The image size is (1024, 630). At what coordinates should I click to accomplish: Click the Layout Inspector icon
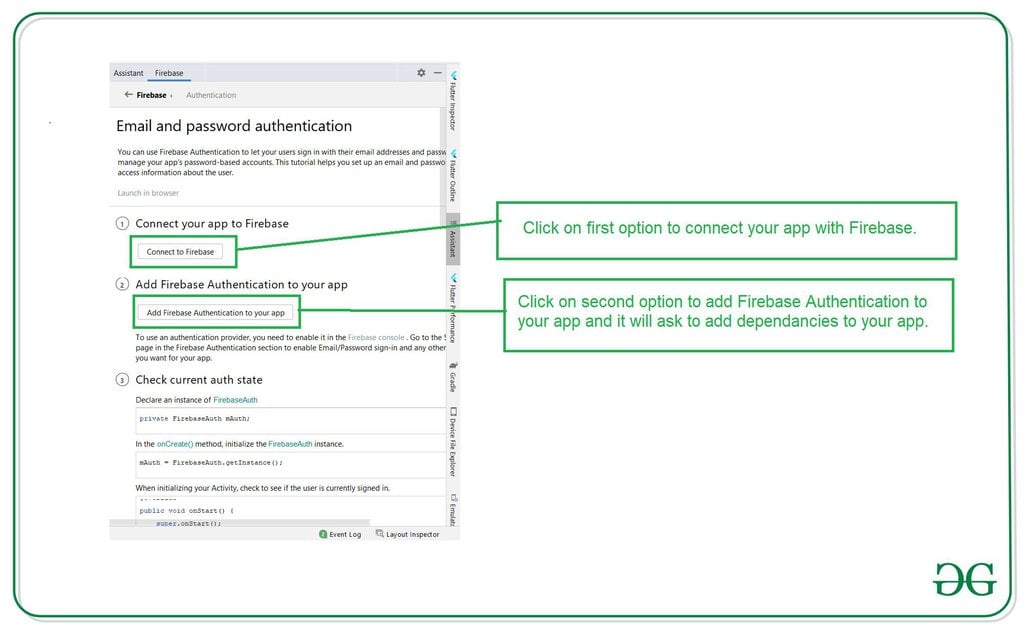[379, 533]
